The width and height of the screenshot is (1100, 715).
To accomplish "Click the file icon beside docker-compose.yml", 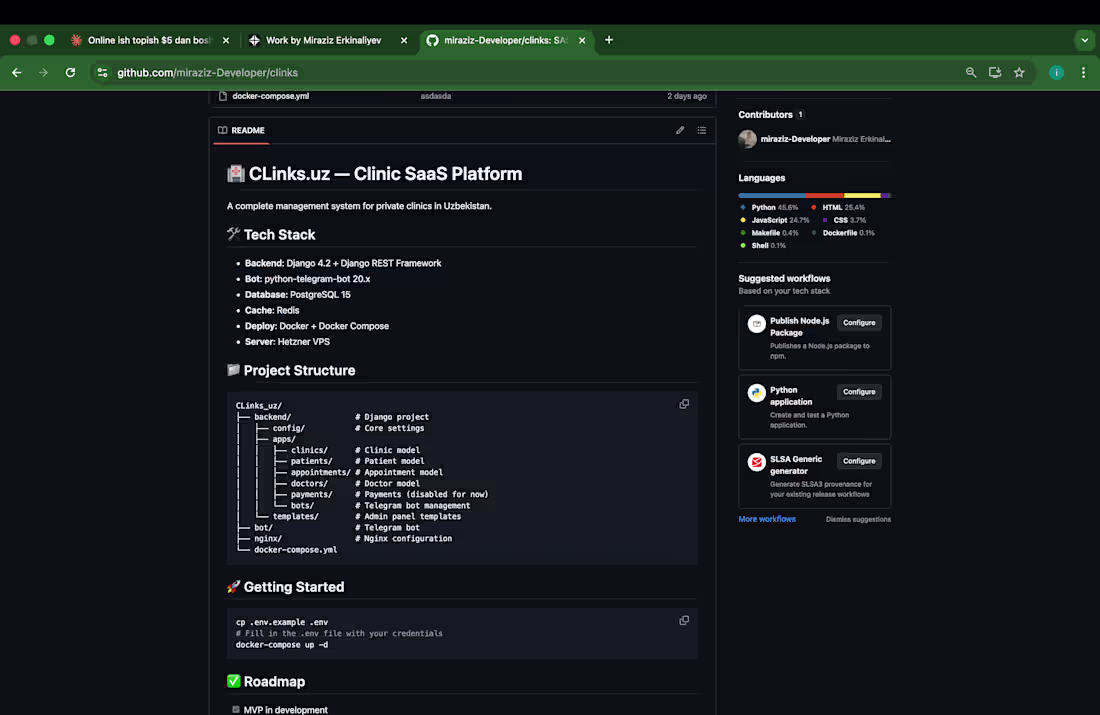I will click(222, 96).
